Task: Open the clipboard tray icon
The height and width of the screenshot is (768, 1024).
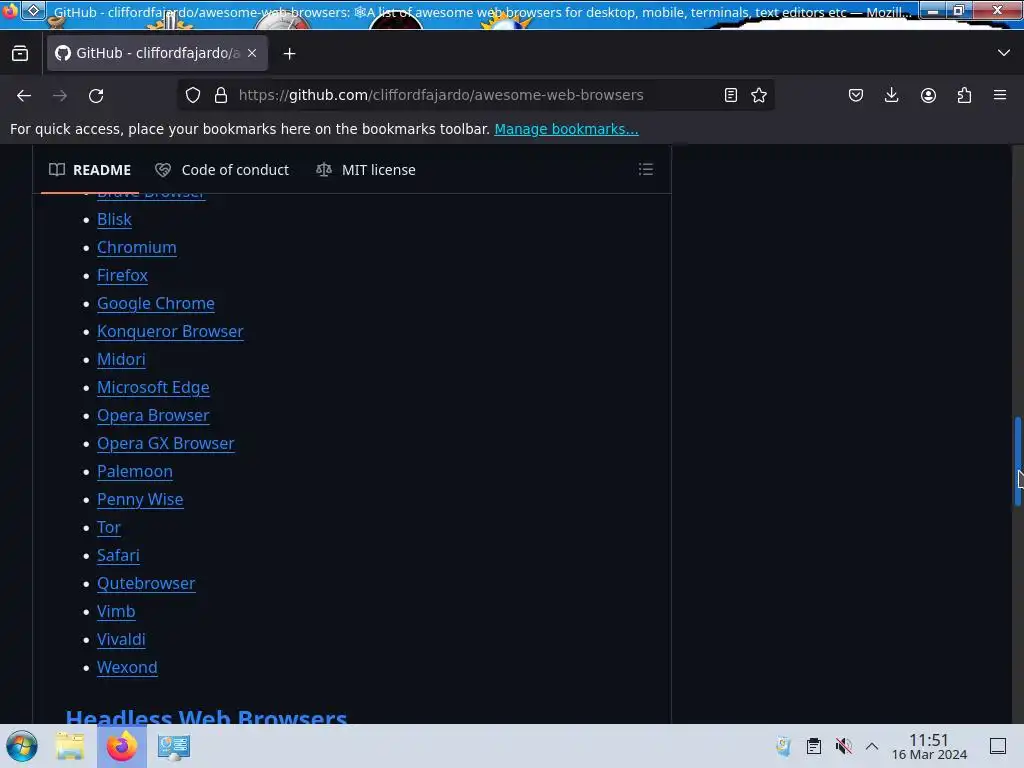Action: (814, 746)
